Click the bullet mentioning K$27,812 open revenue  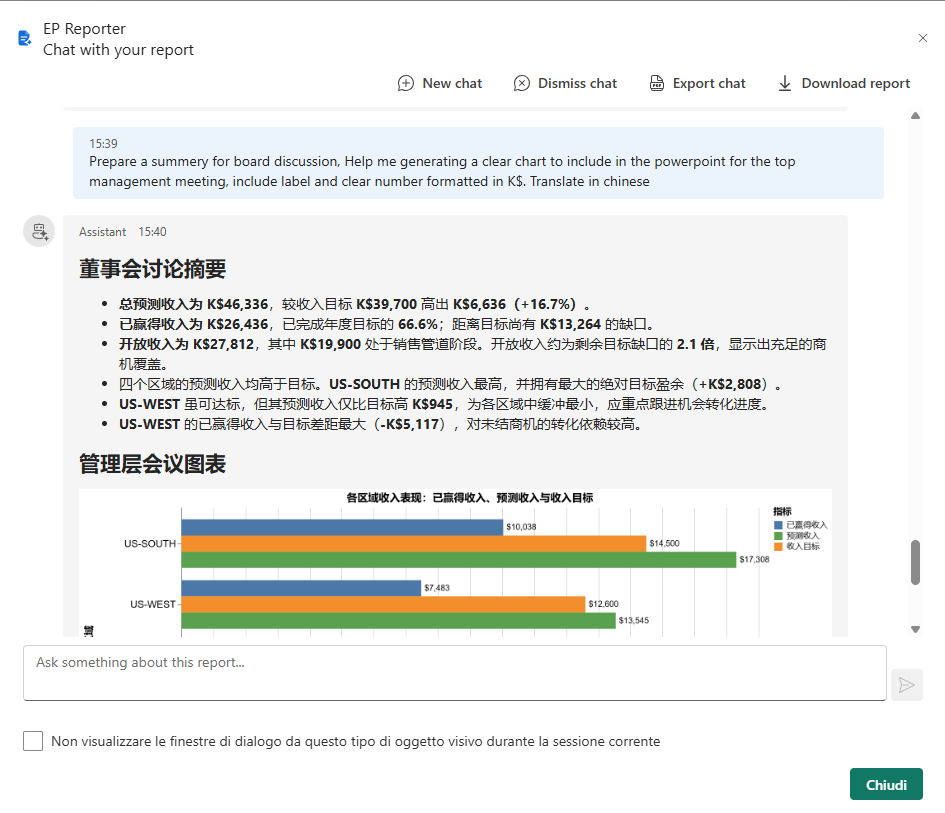point(472,354)
